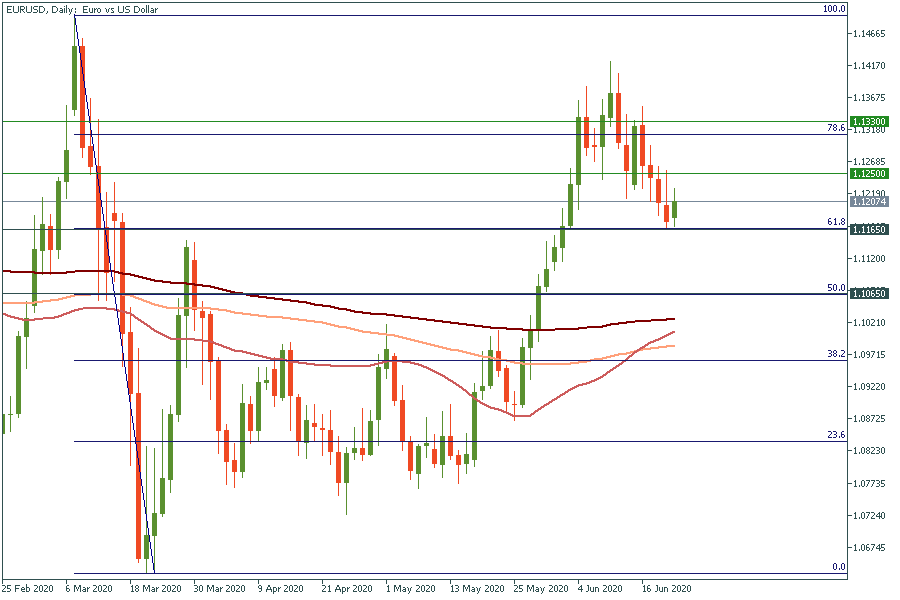Click the 23.6 Fibonacci level label
Viewport: 900px width, 600px height.
[x=836, y=435]
